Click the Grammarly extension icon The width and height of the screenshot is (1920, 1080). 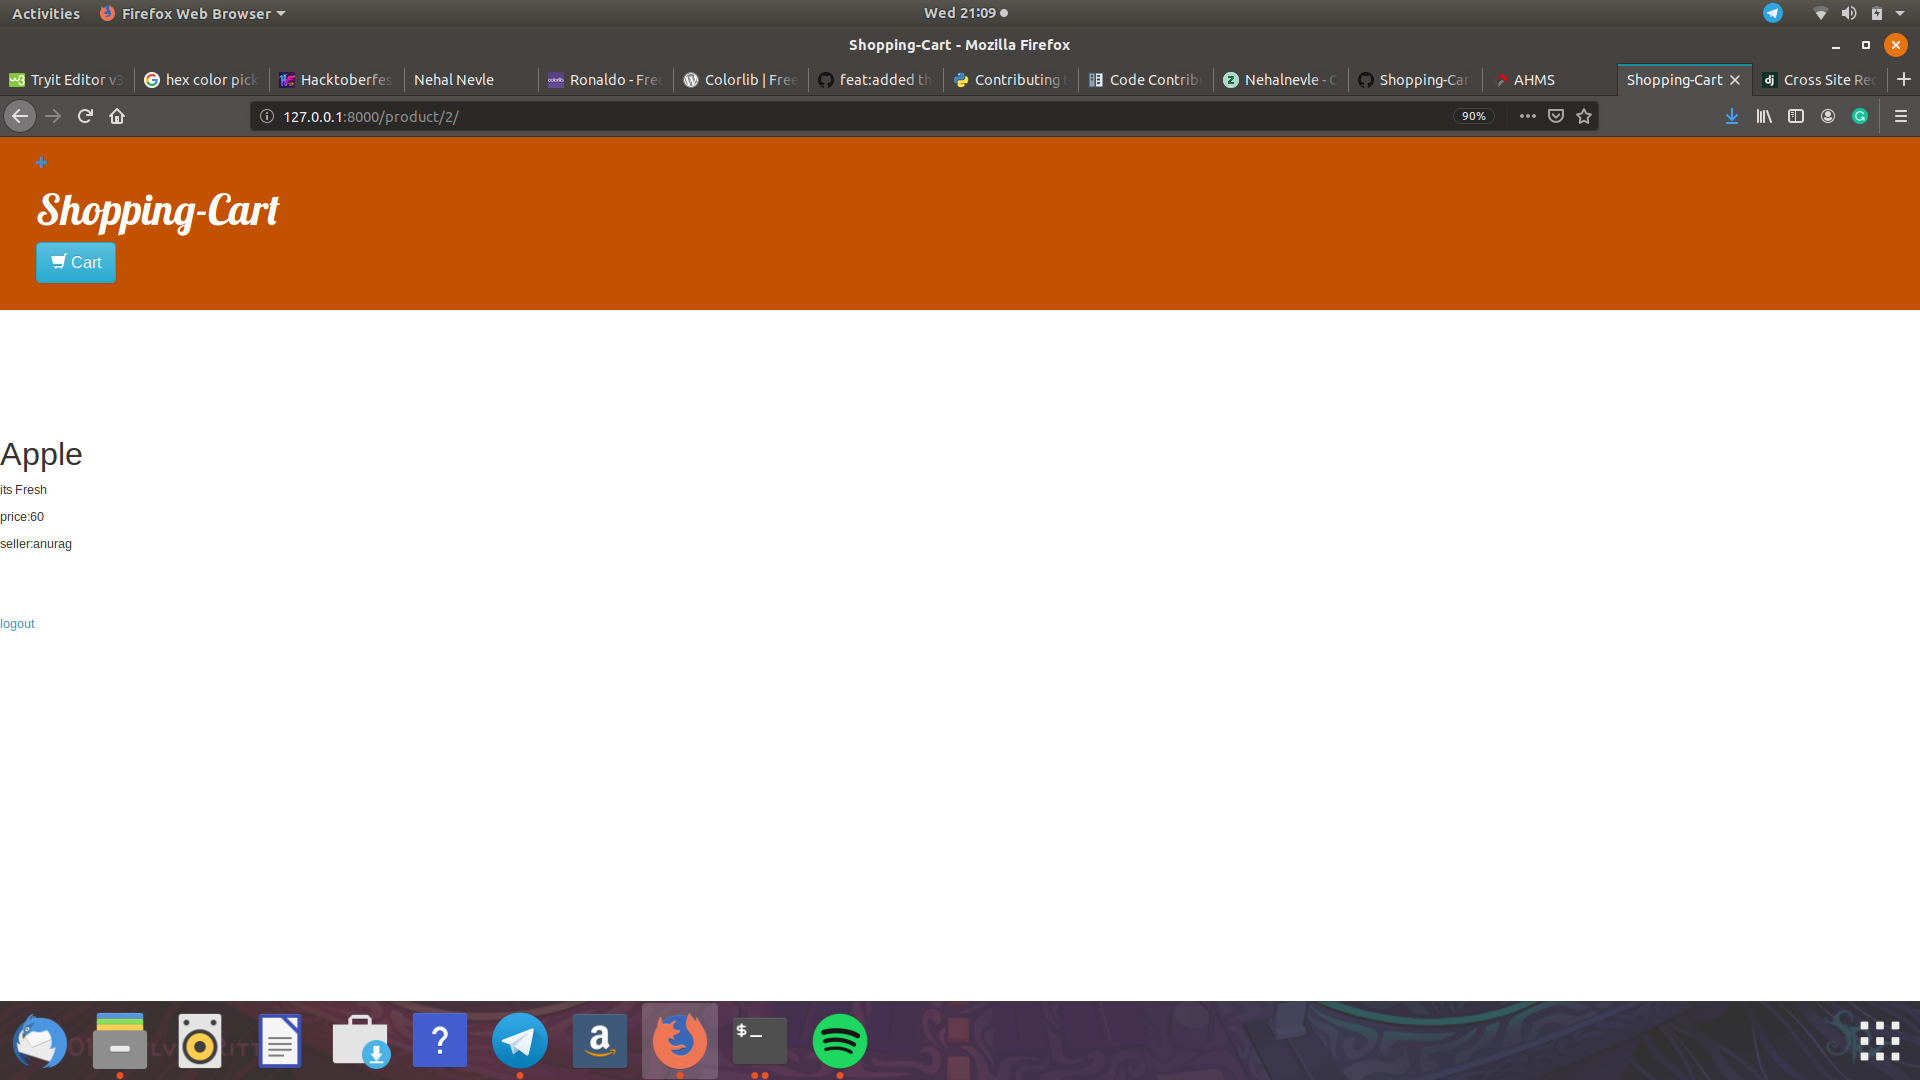pyautogui.click(x=1860, y=116)
